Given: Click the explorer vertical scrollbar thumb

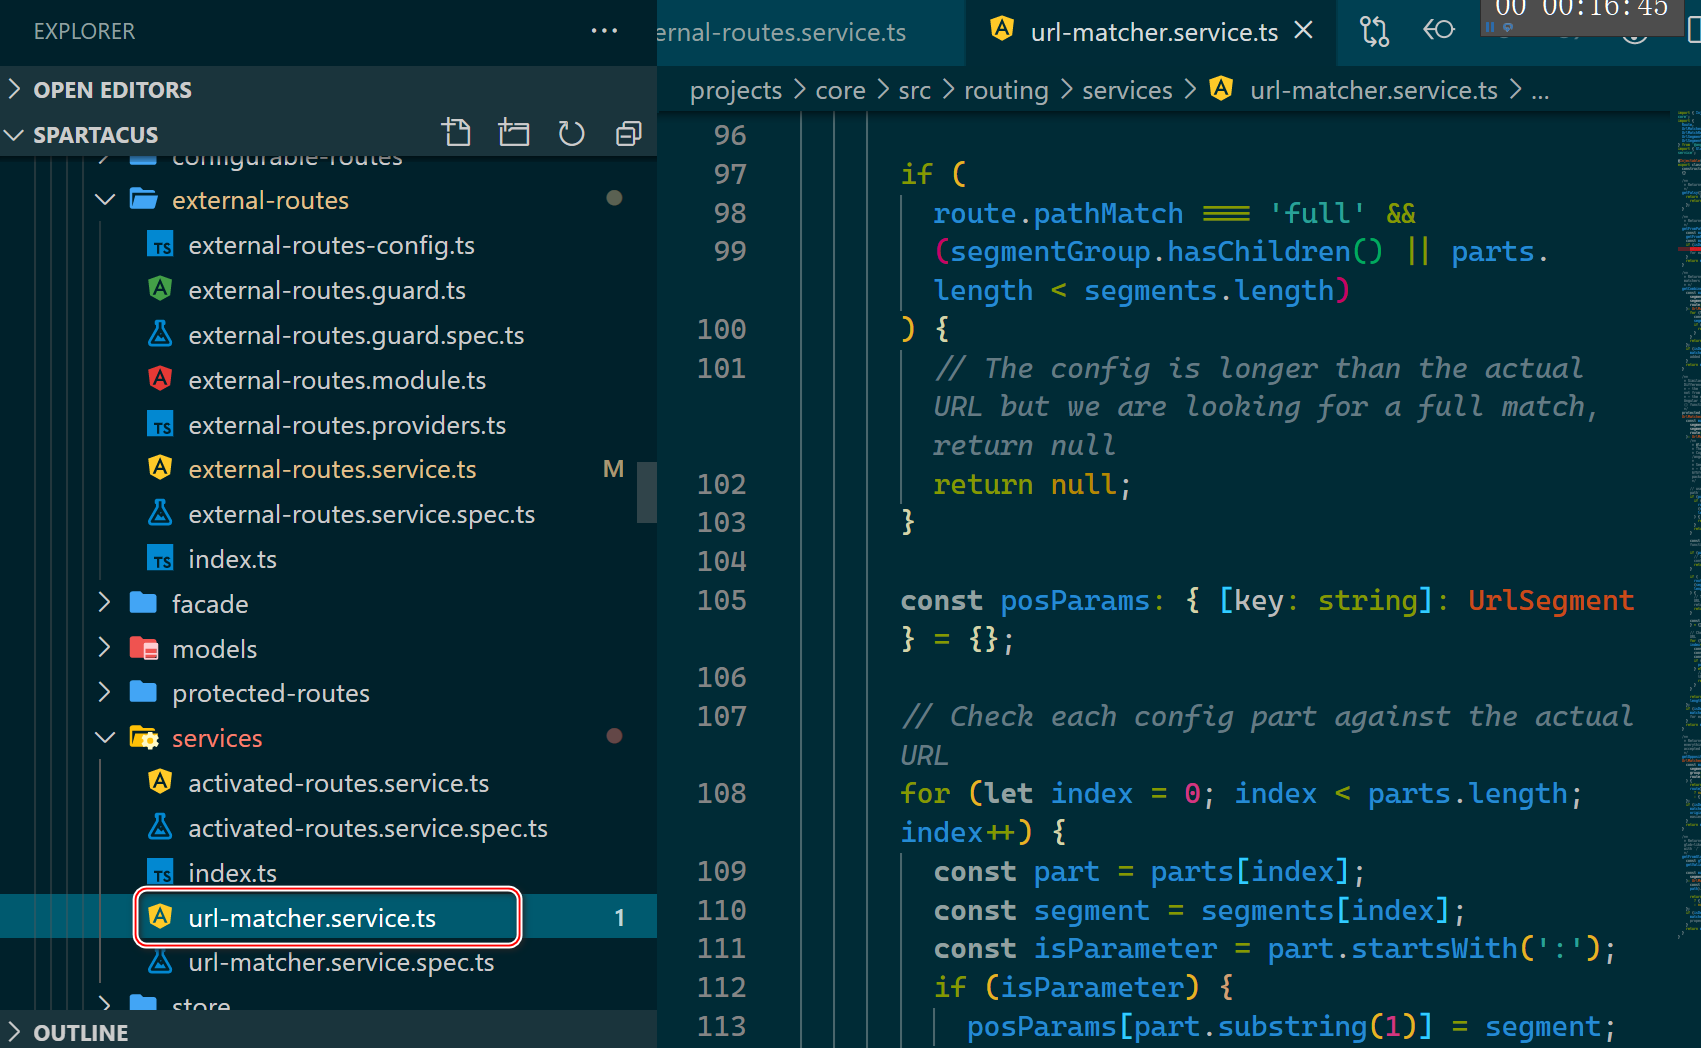Looking at the screenshot, I should [647, 491].
